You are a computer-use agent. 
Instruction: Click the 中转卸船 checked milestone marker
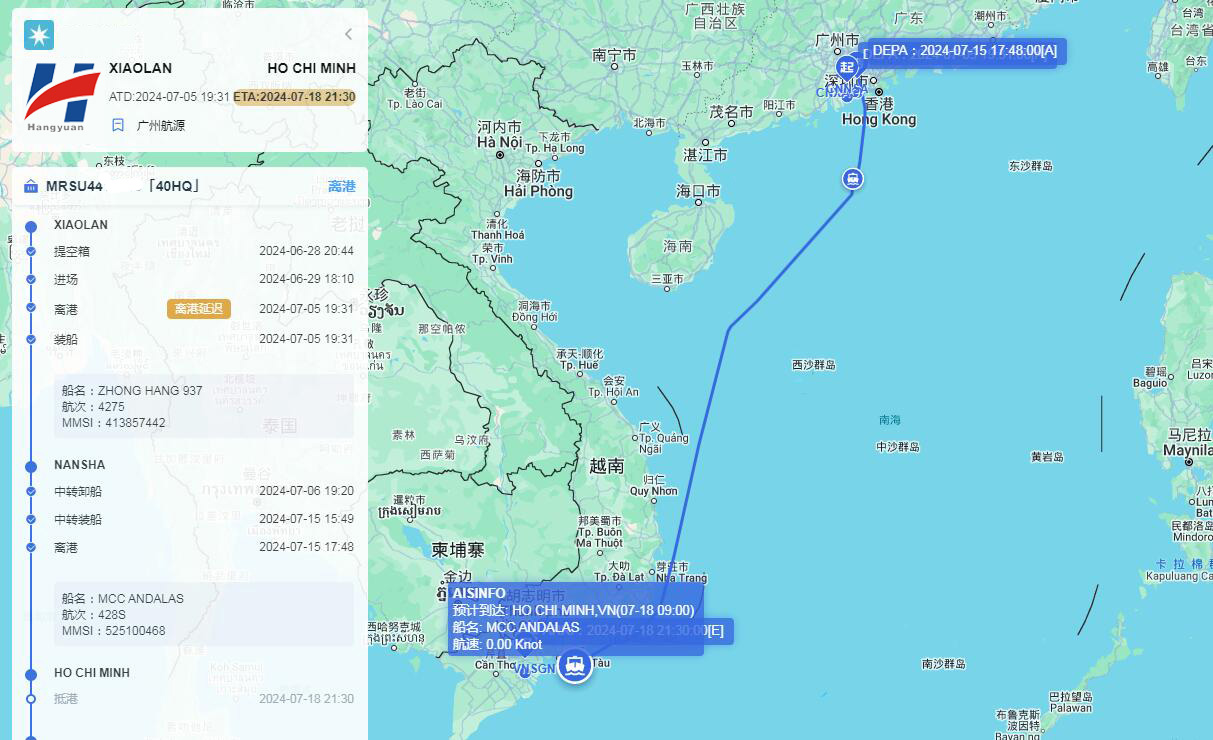click(31, 491)
